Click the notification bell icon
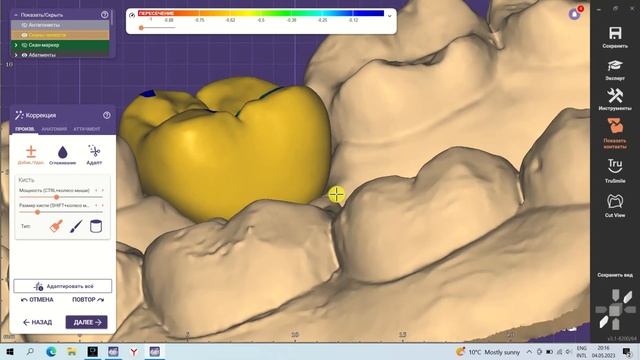The height and width of the screenshot is (360, 640). pos(575,14)
